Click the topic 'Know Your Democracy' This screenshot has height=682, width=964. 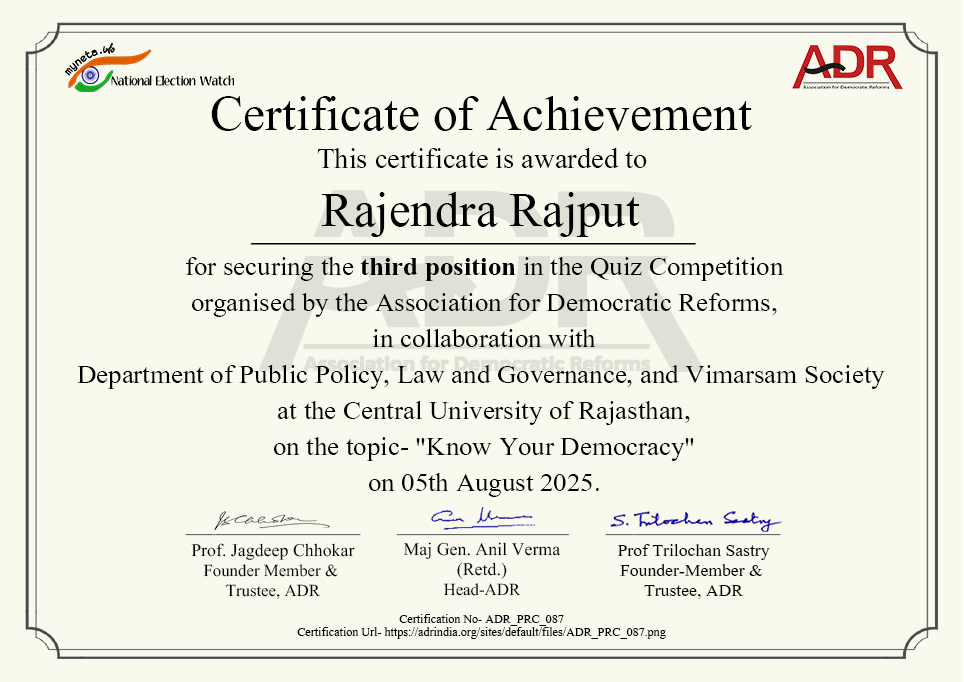click(555, 447)
